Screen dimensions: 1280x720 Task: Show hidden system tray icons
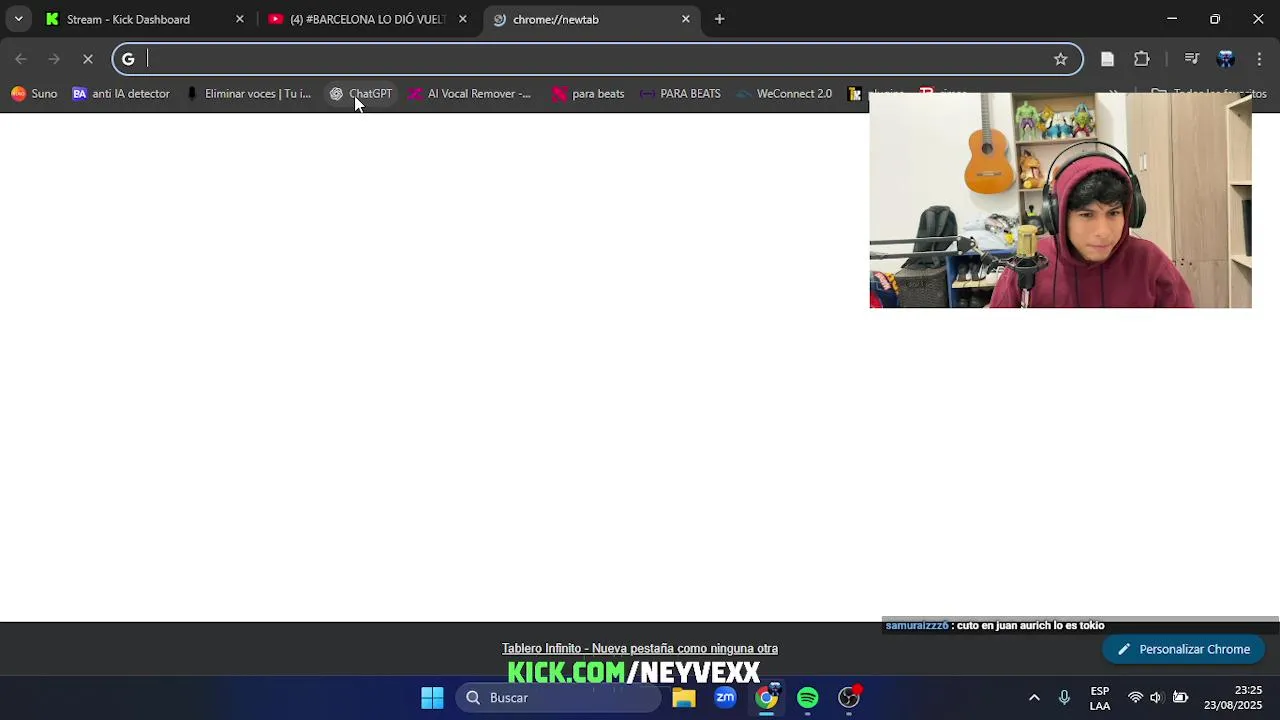click(x=1034, y=698)
